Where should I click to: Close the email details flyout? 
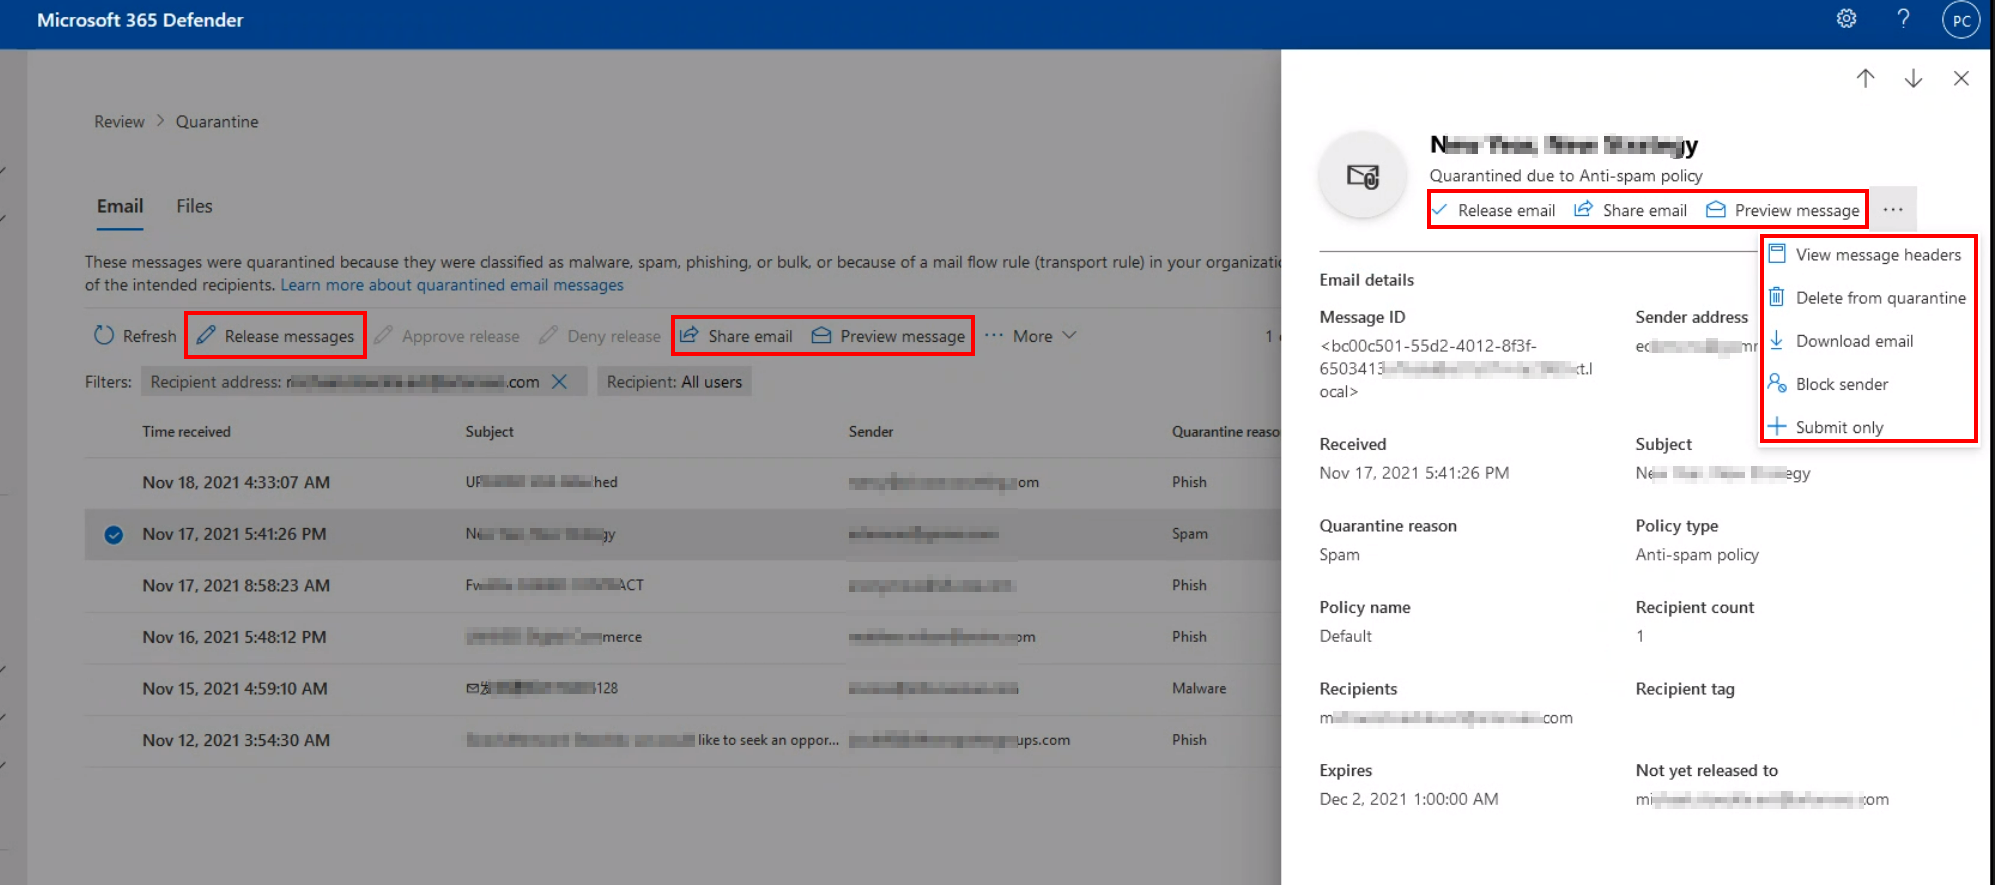[1961, 78]
